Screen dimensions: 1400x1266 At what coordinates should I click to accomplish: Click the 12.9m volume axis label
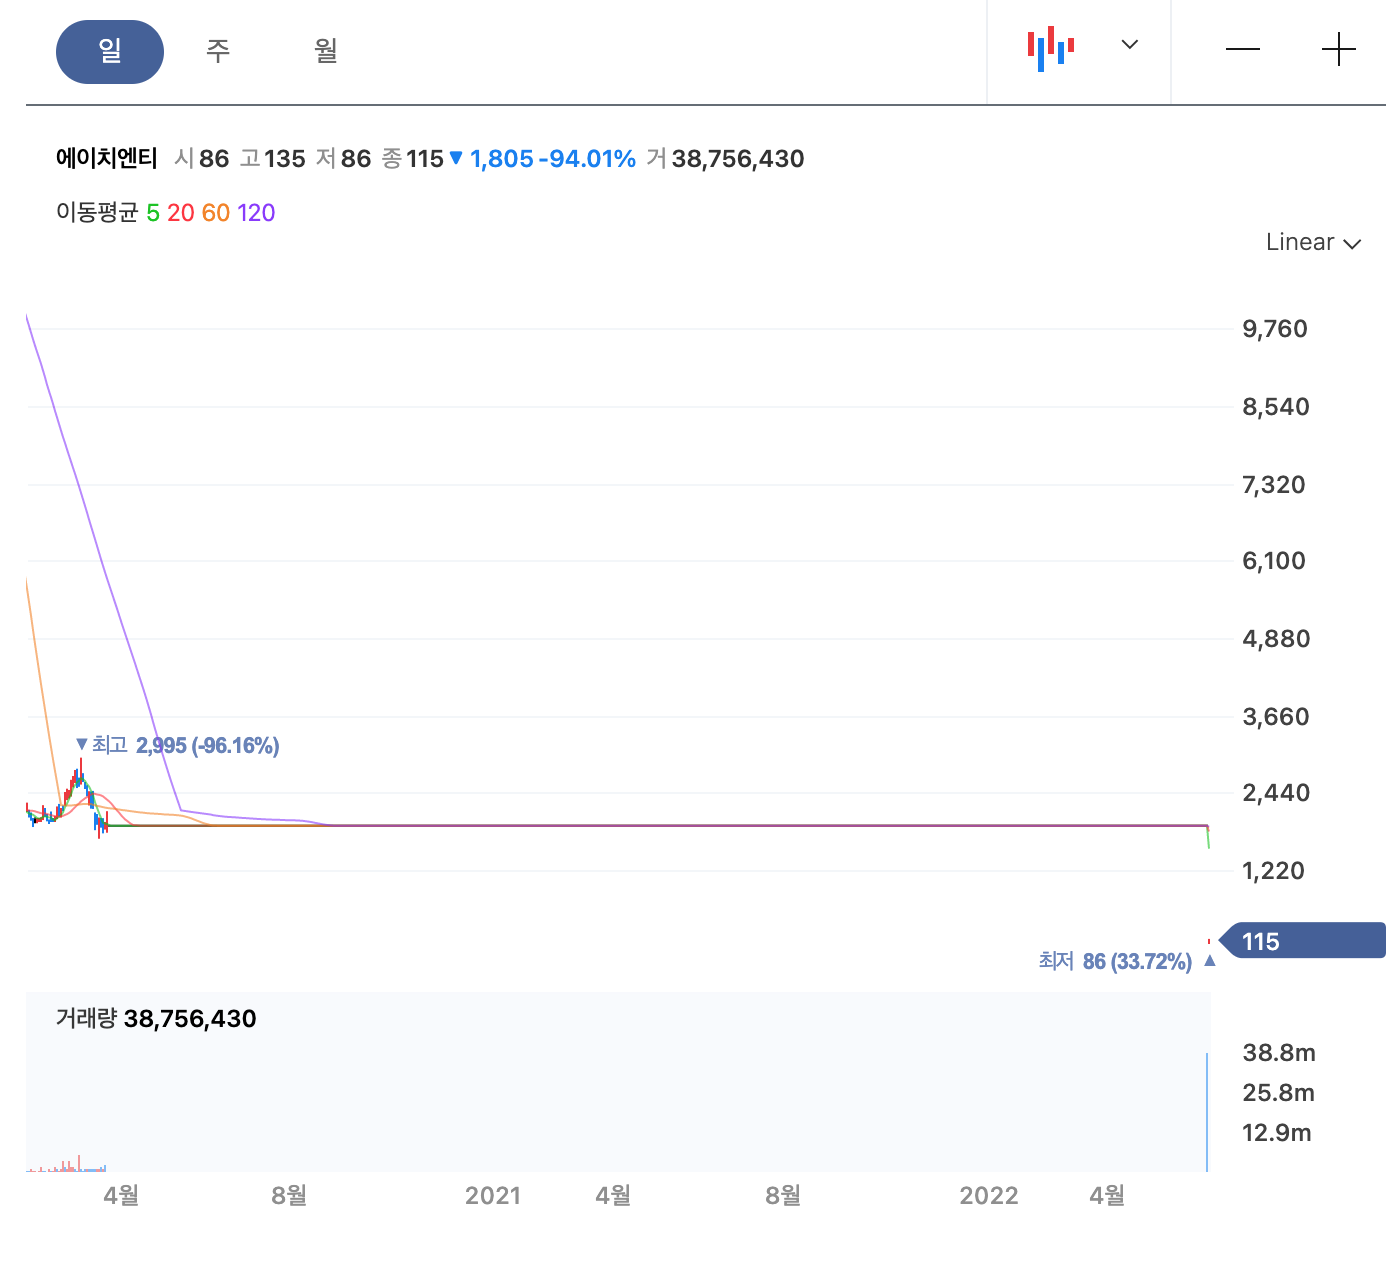click(x=1277, y=1133)
